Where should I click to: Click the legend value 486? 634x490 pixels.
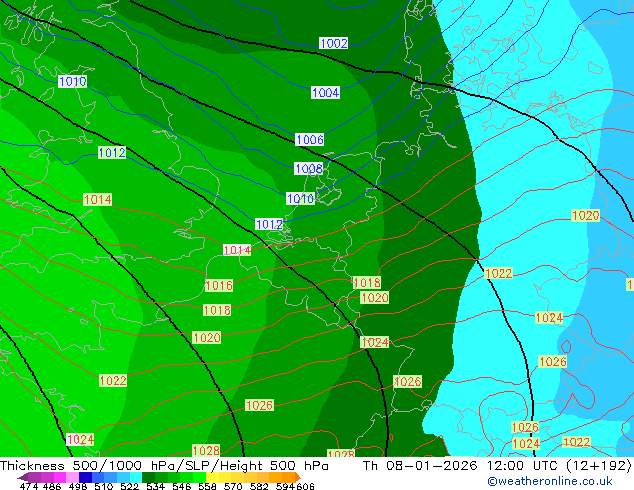[52, 486]
